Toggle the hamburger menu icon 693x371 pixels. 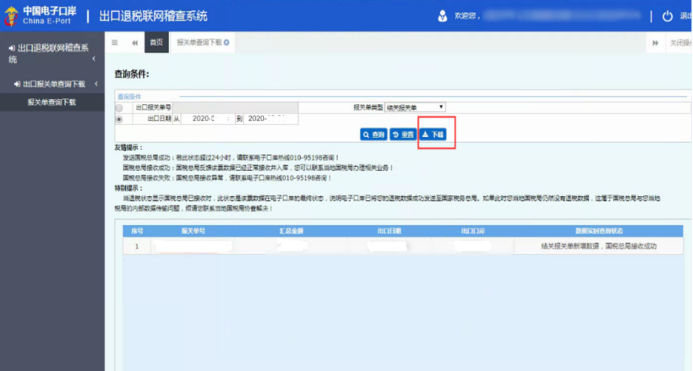coord(115,42)
